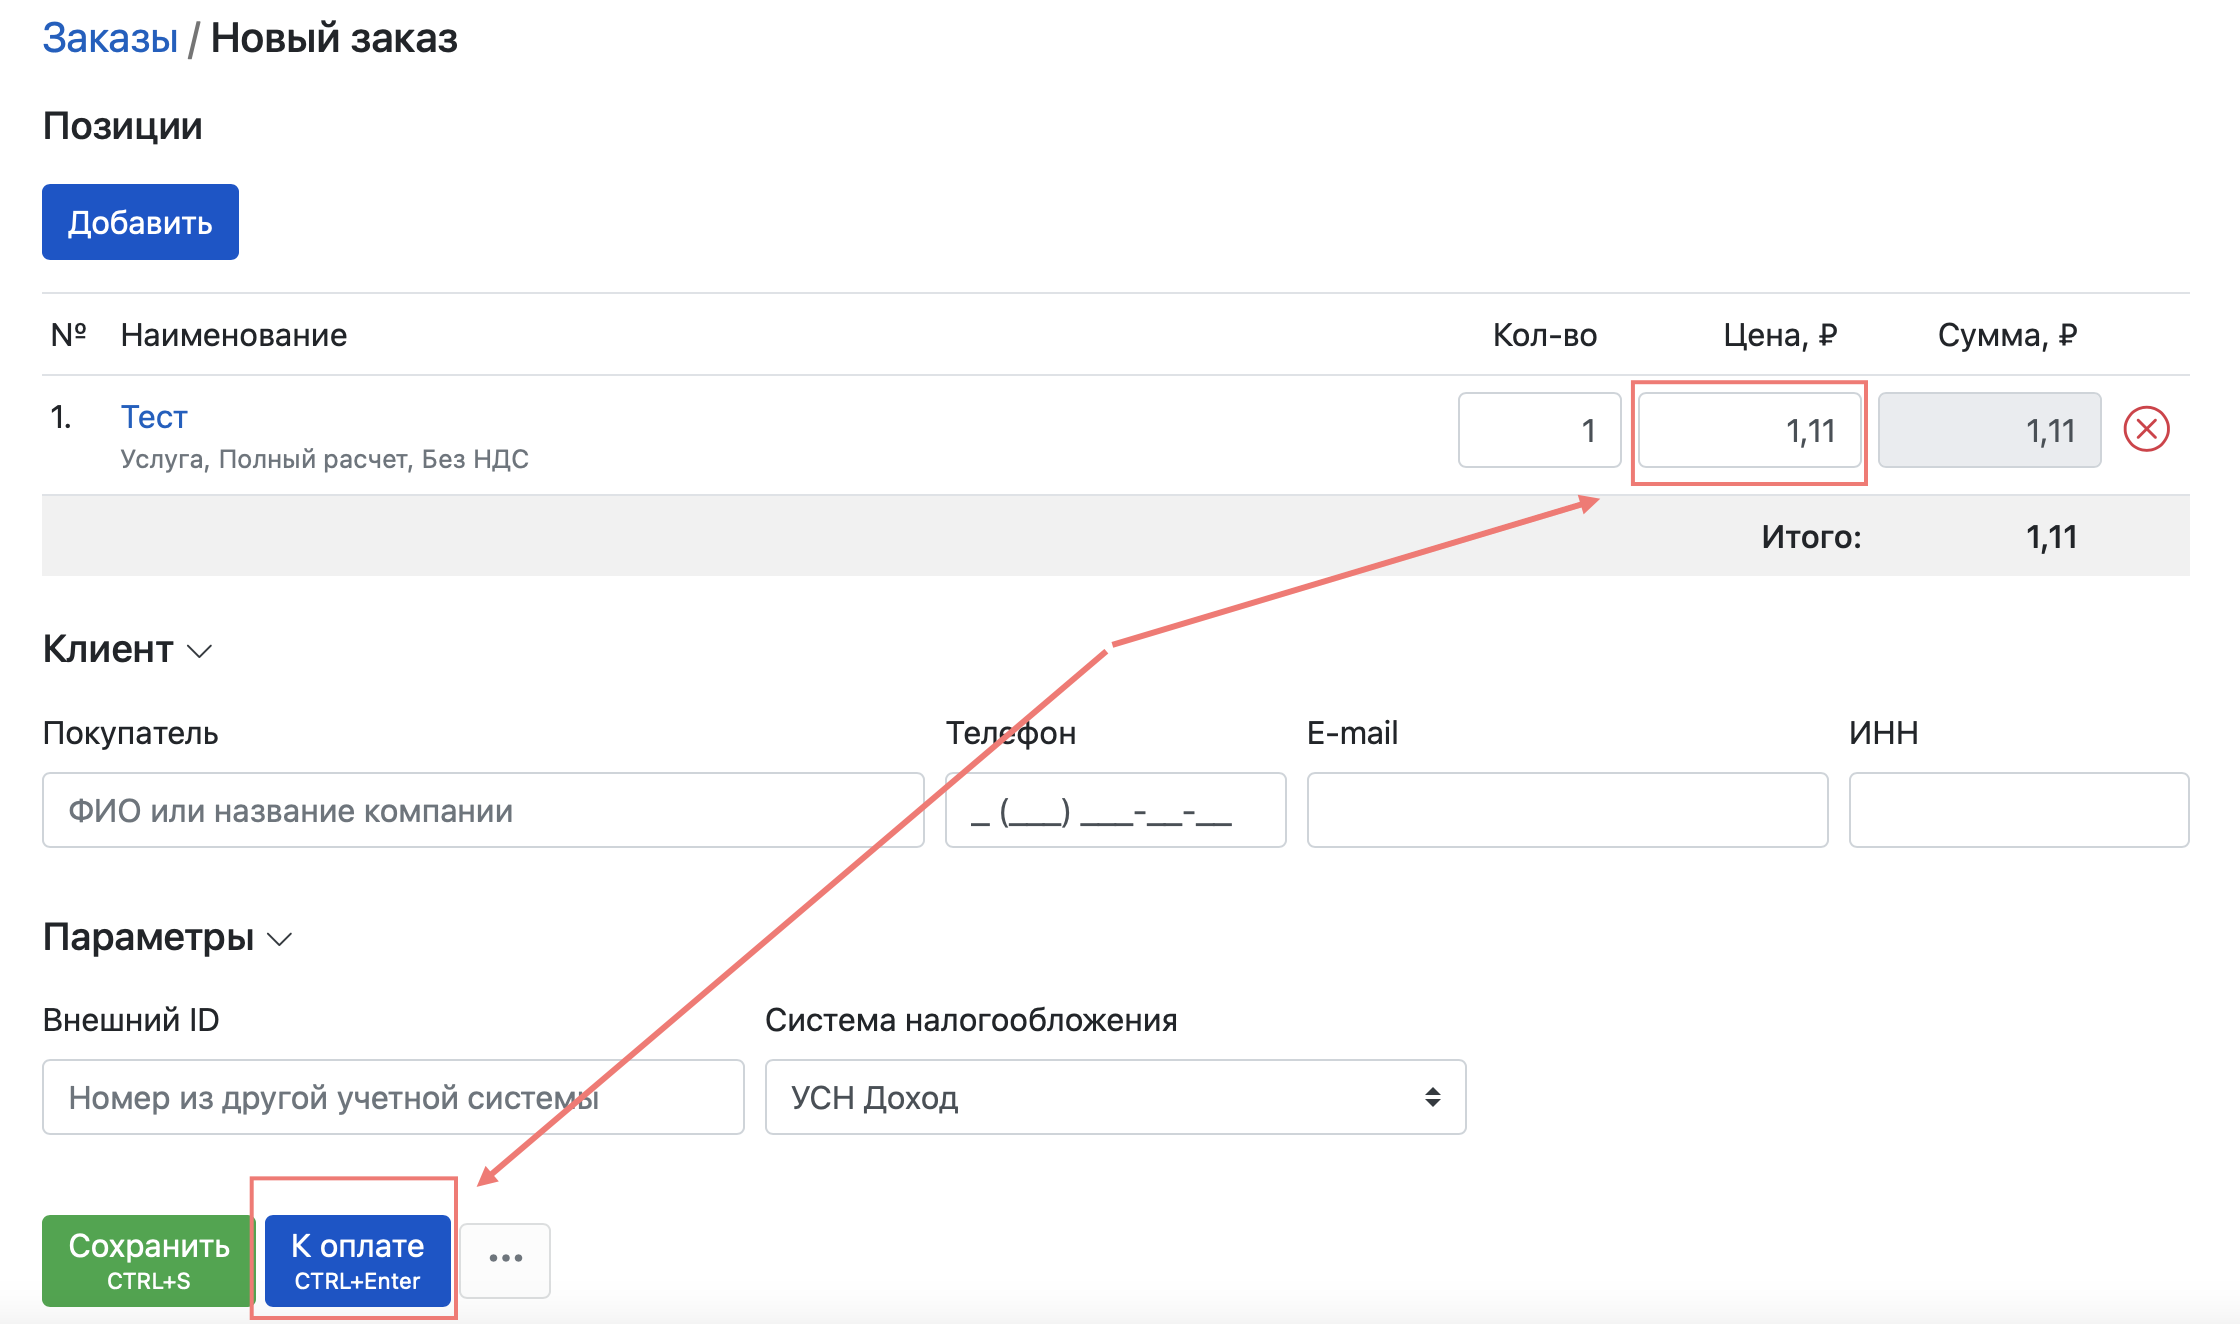Screen dimensions: 2240x1324
Task: Click the disabled Сумма field
Action: 1989,430
